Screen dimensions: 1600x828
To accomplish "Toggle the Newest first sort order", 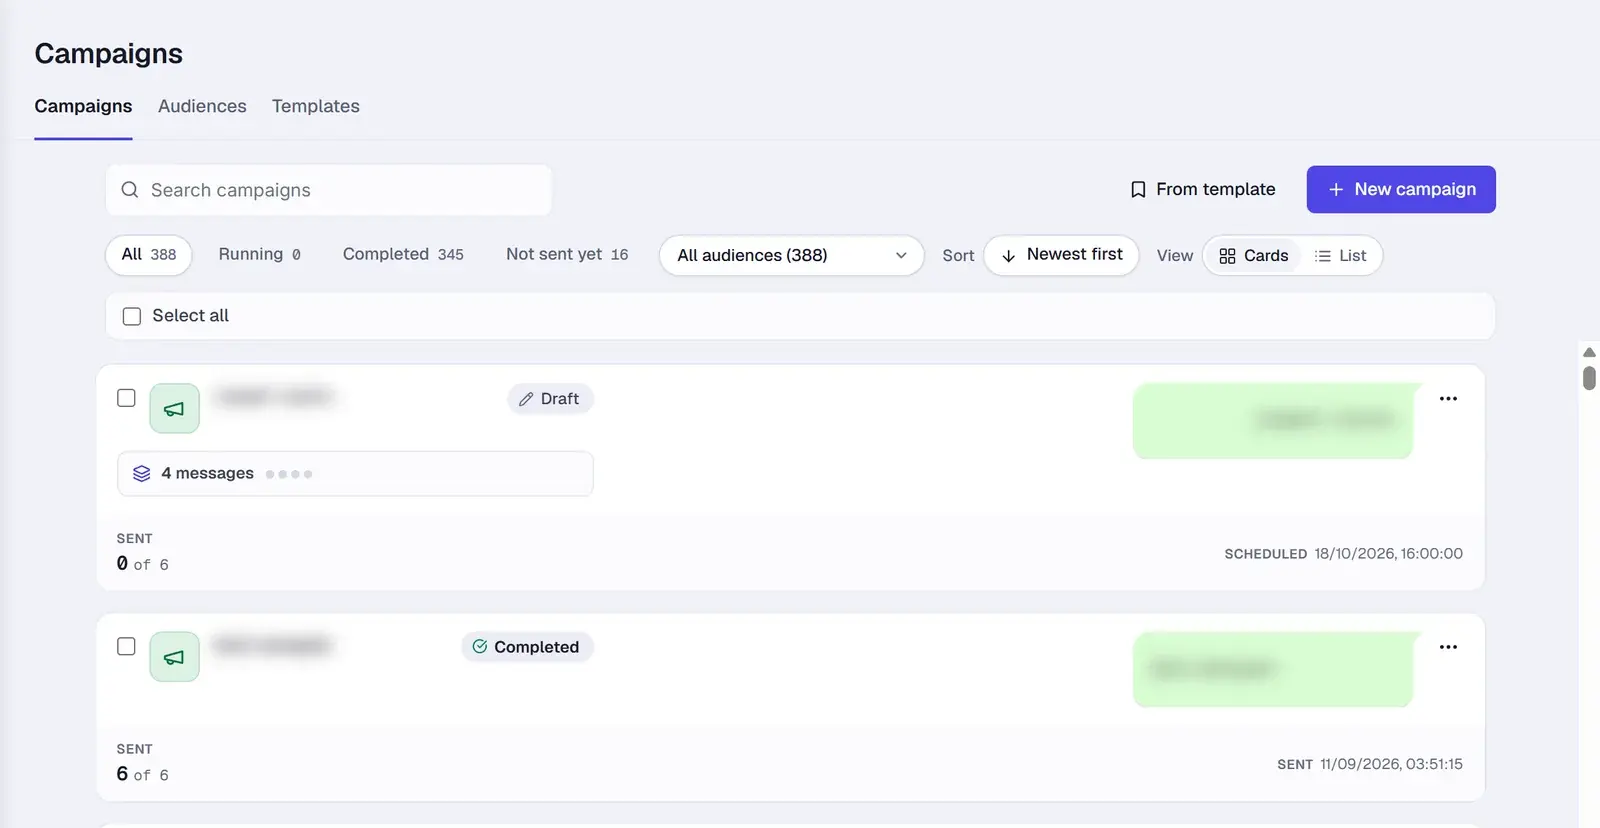I will point(1061,255).
